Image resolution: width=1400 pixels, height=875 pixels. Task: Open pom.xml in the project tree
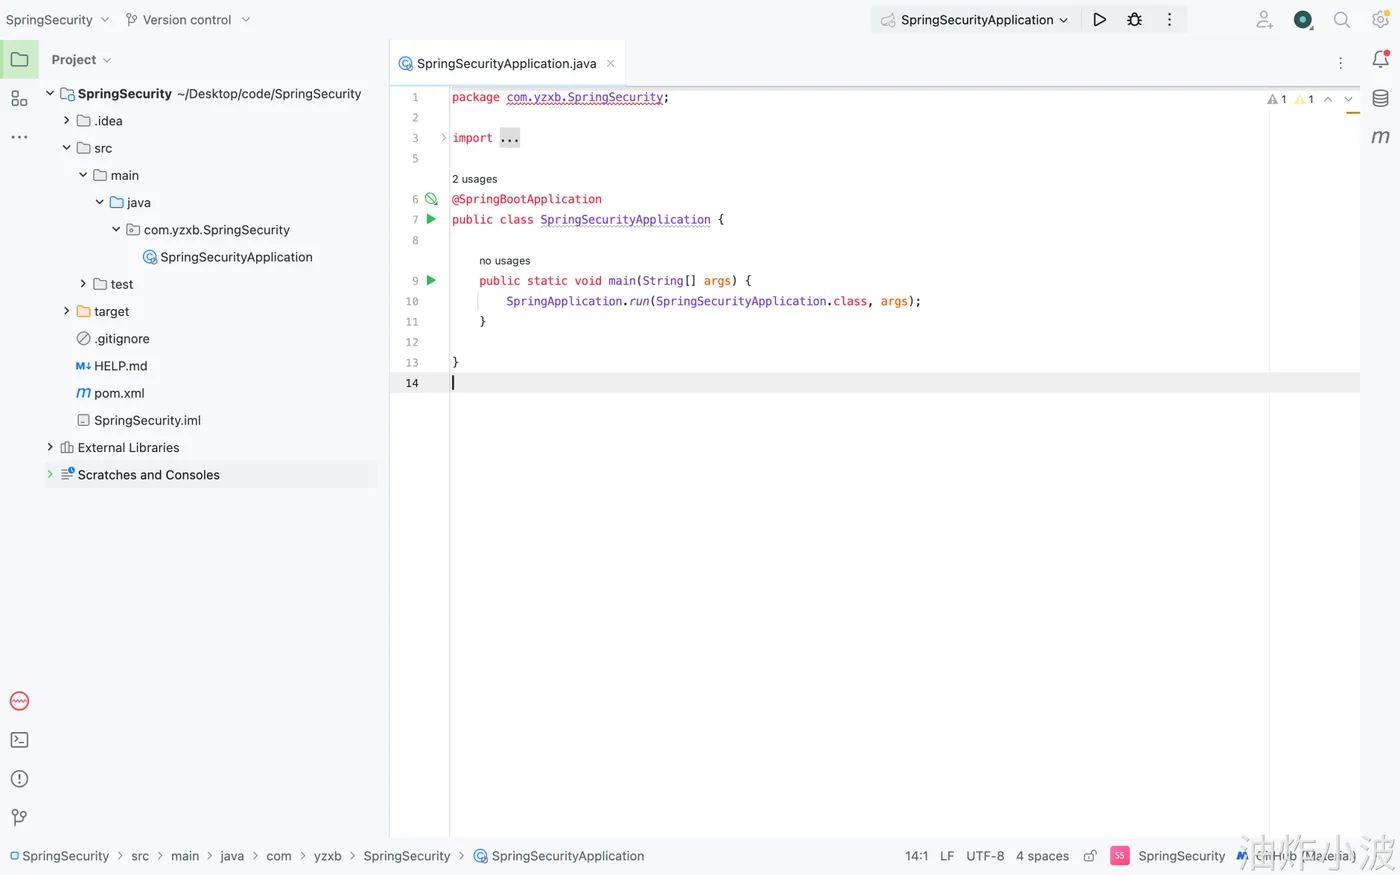coord(119,393)
